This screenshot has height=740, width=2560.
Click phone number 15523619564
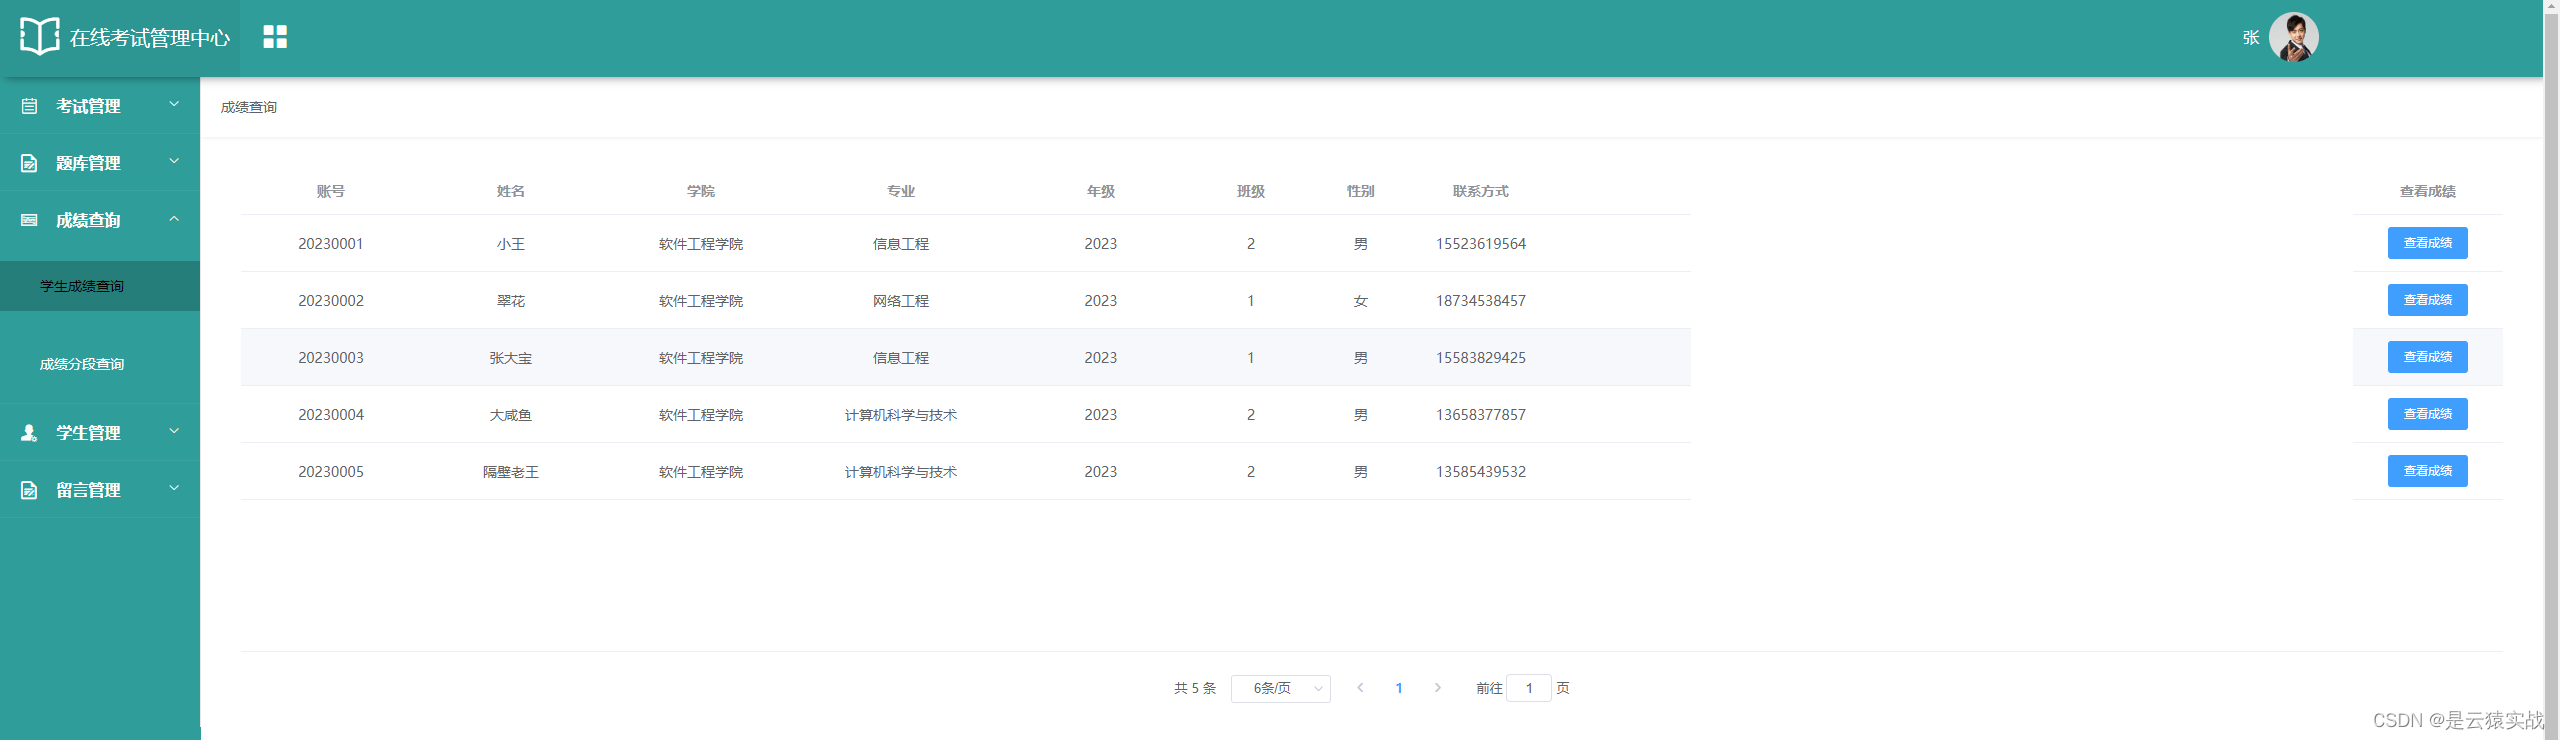[1481, 244]
